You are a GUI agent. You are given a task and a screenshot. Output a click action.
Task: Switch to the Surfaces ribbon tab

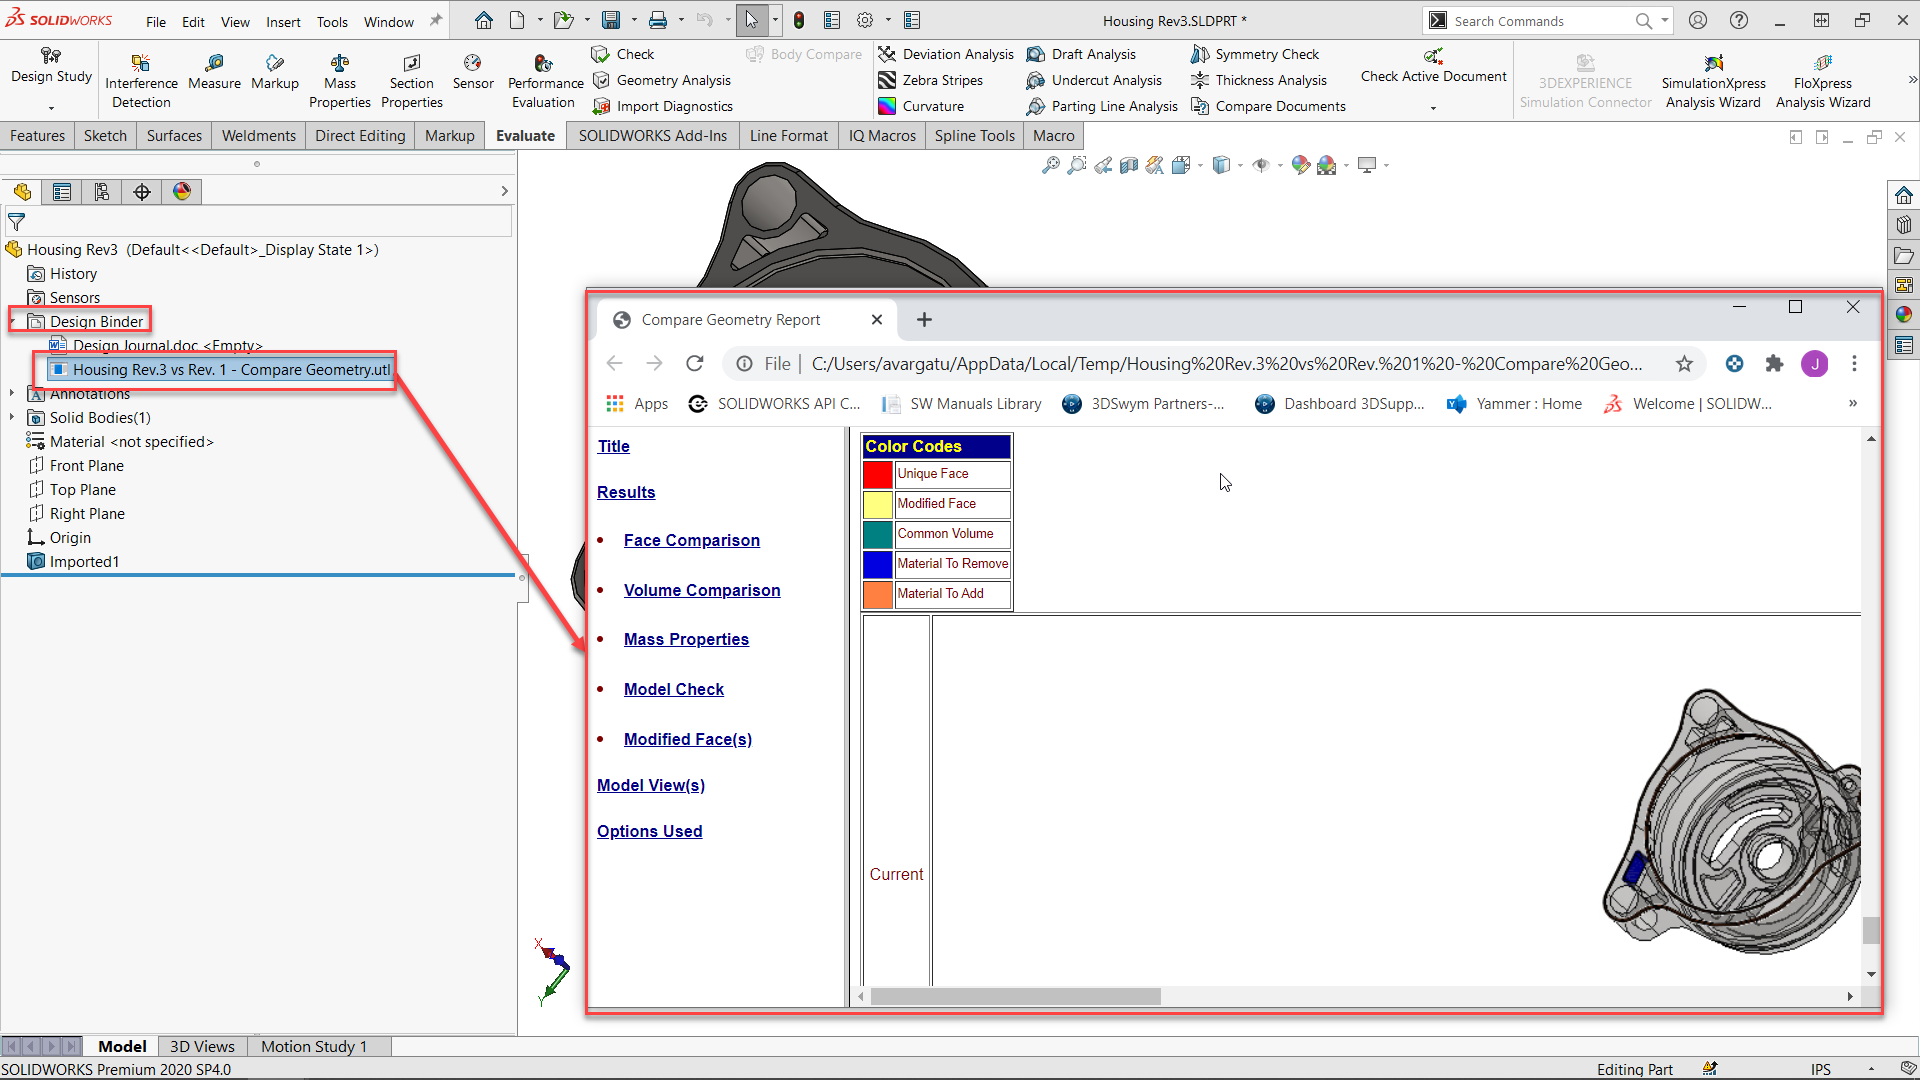(174, 136)
